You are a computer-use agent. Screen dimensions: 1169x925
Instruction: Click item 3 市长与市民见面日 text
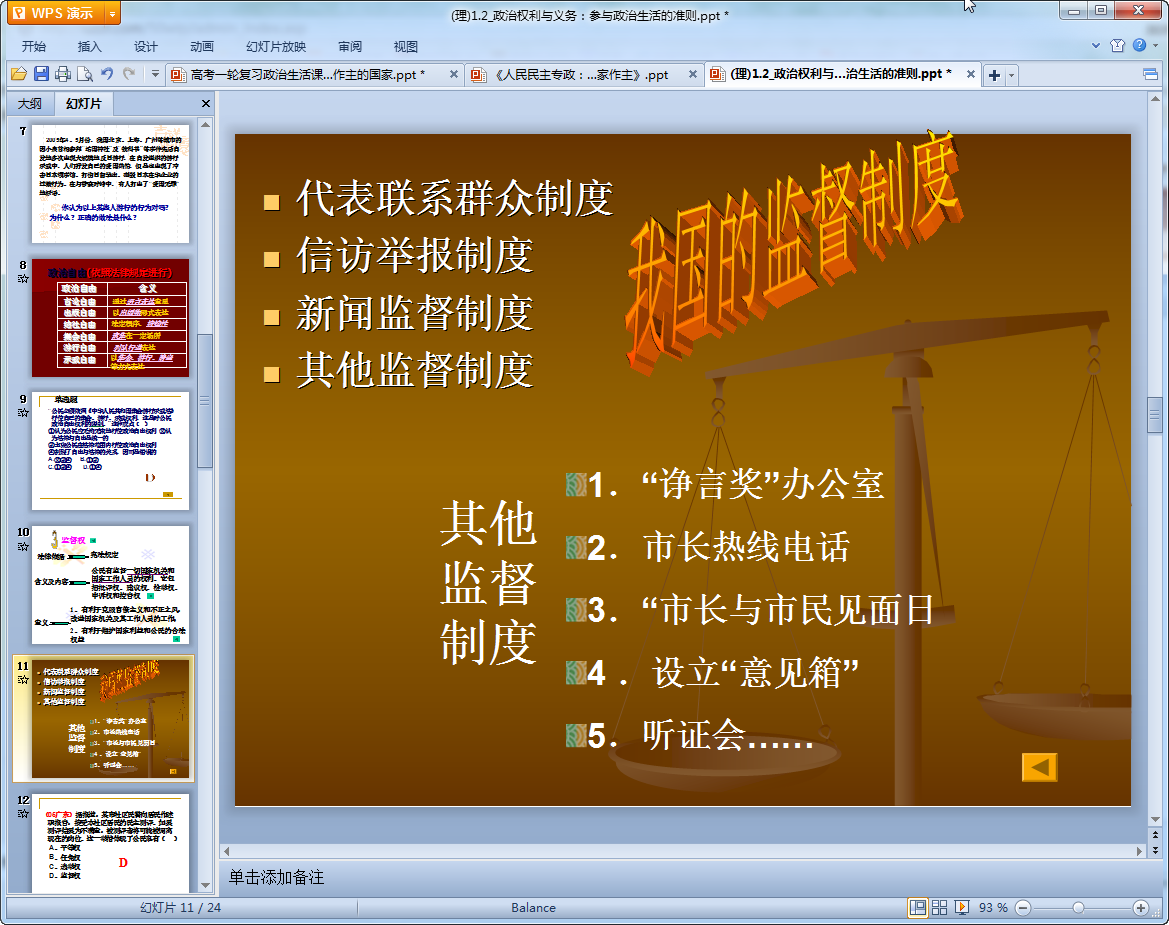(787, 610)
